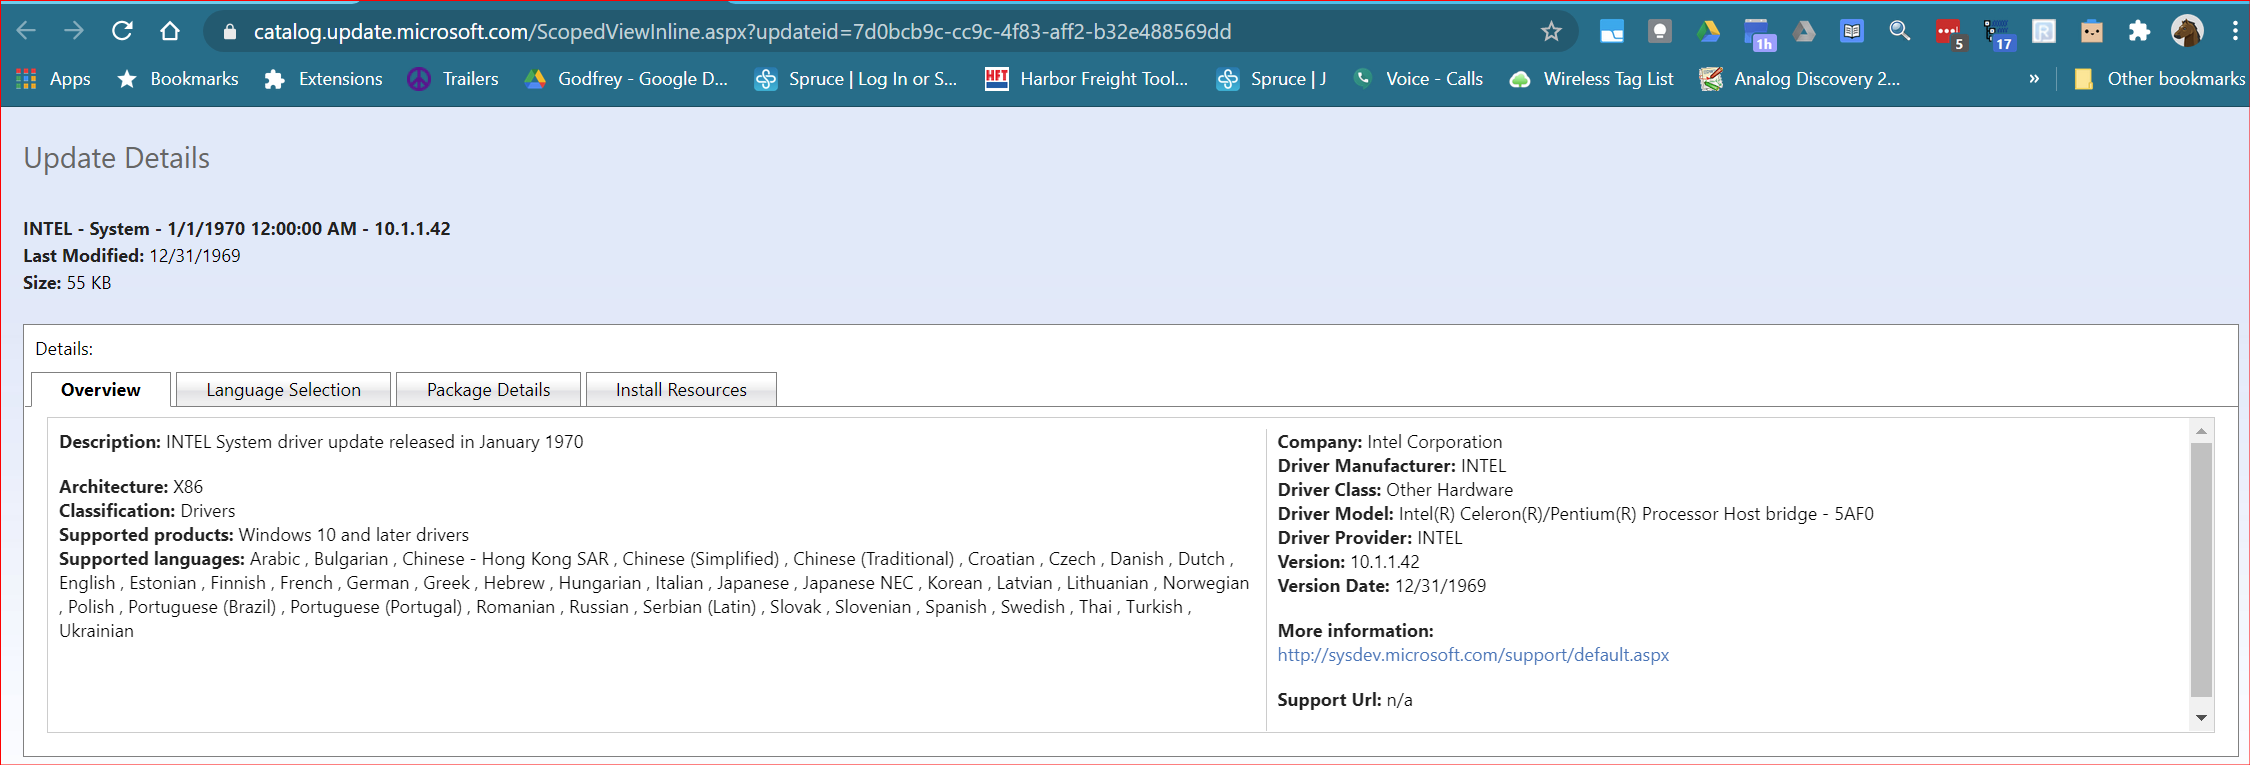The height and width of the screenshot is (765, 2250).
Task: Open the Spruce Log In bookmark
Action: pos(857,79)
